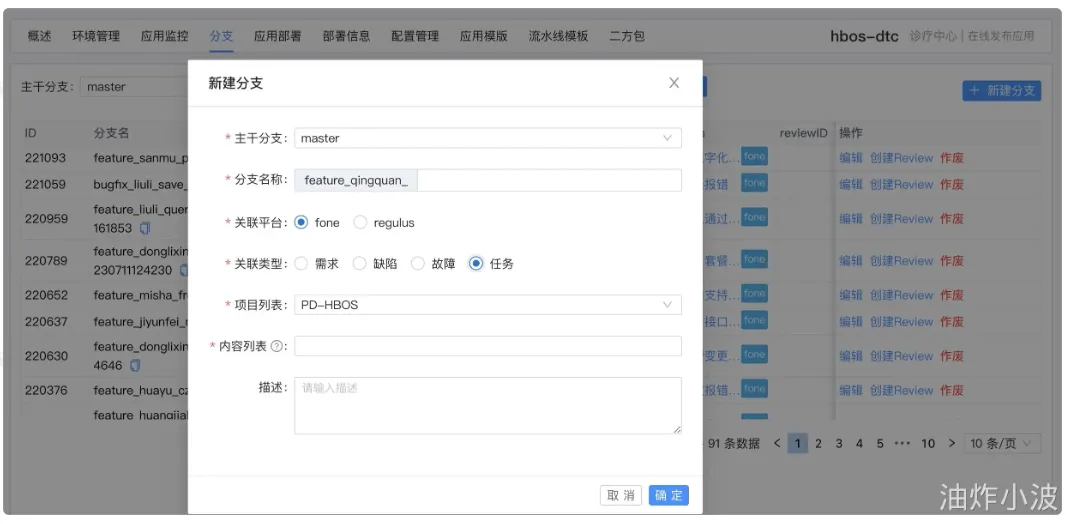Click the fone tag in row 221059
The width and height of the screenshot is (1066, 524).
pyautogui.click(x=754, y=183)
